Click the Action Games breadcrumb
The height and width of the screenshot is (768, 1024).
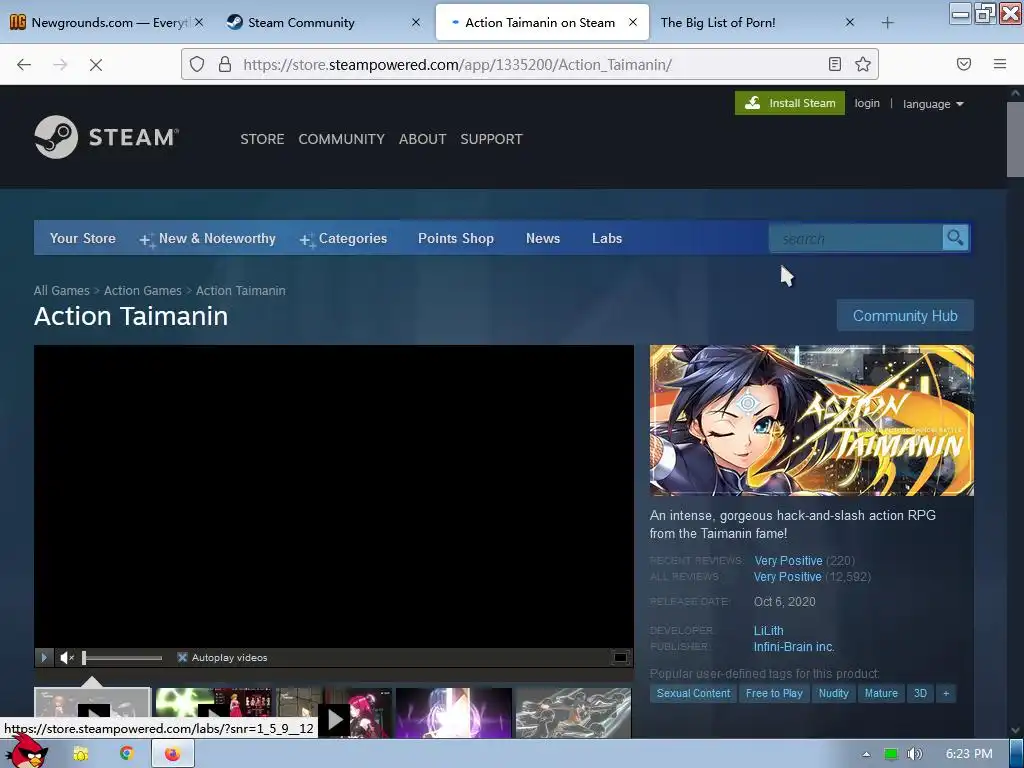(x=142, y=291)
